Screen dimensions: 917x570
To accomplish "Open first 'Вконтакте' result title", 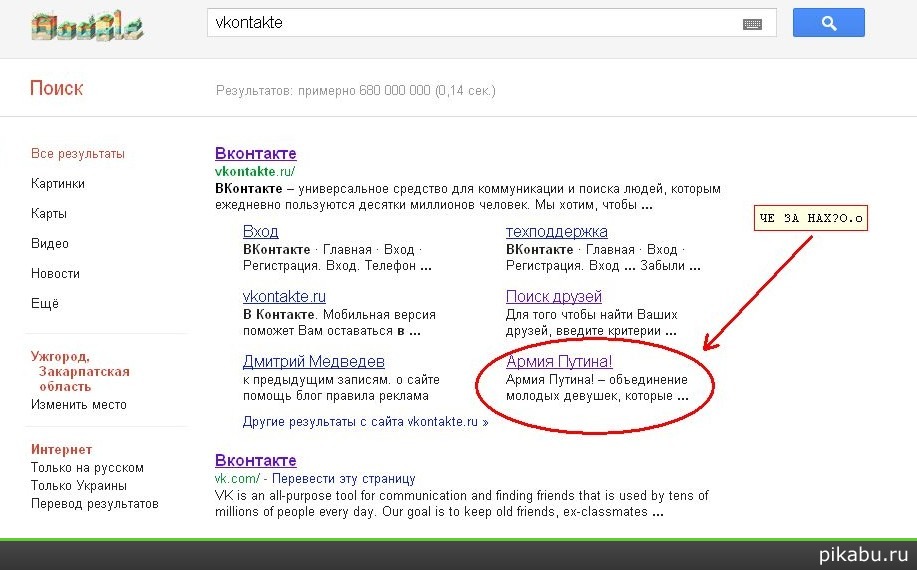I will [255, 154].
